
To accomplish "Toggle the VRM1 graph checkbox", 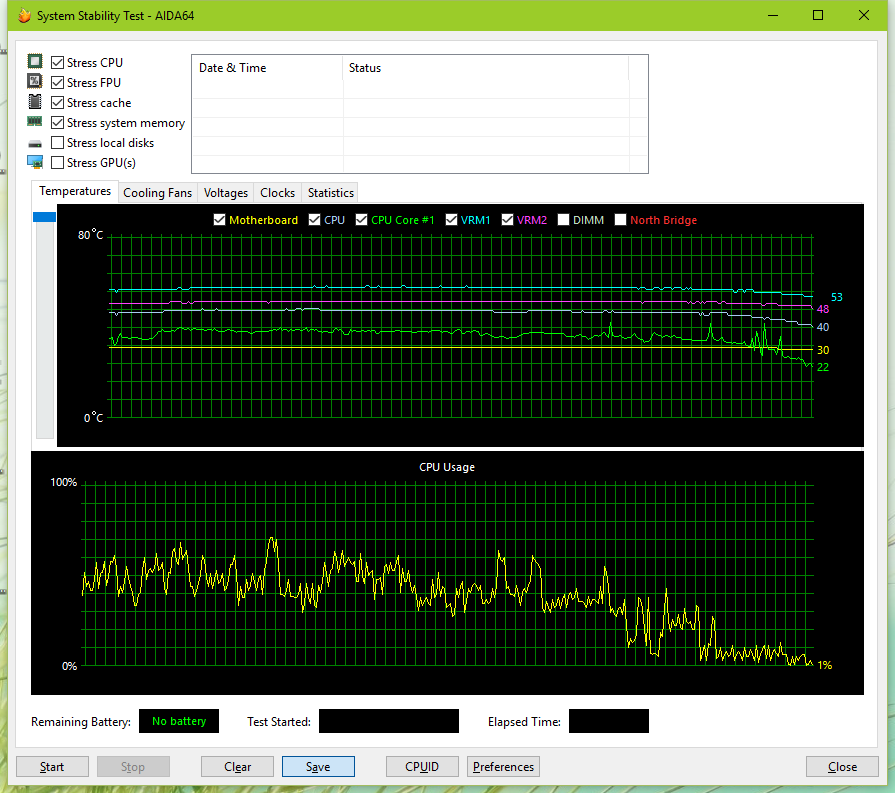I will (451, 220).
